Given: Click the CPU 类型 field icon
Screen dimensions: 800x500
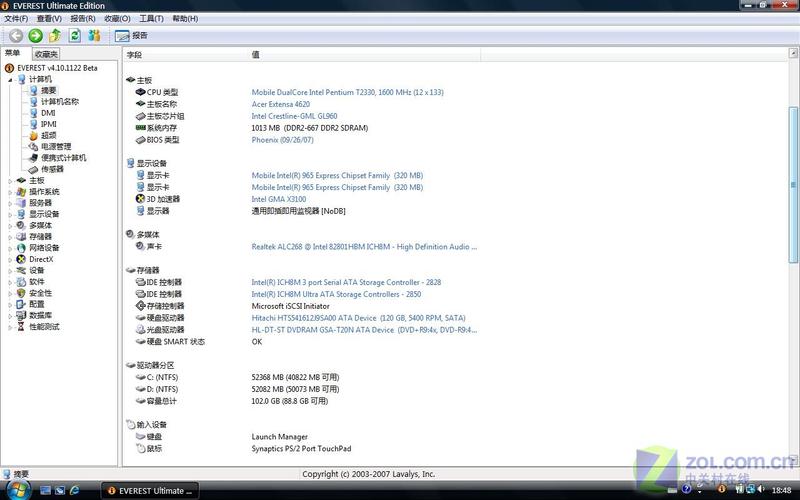Looking at the screenshot, I should 141,92.
